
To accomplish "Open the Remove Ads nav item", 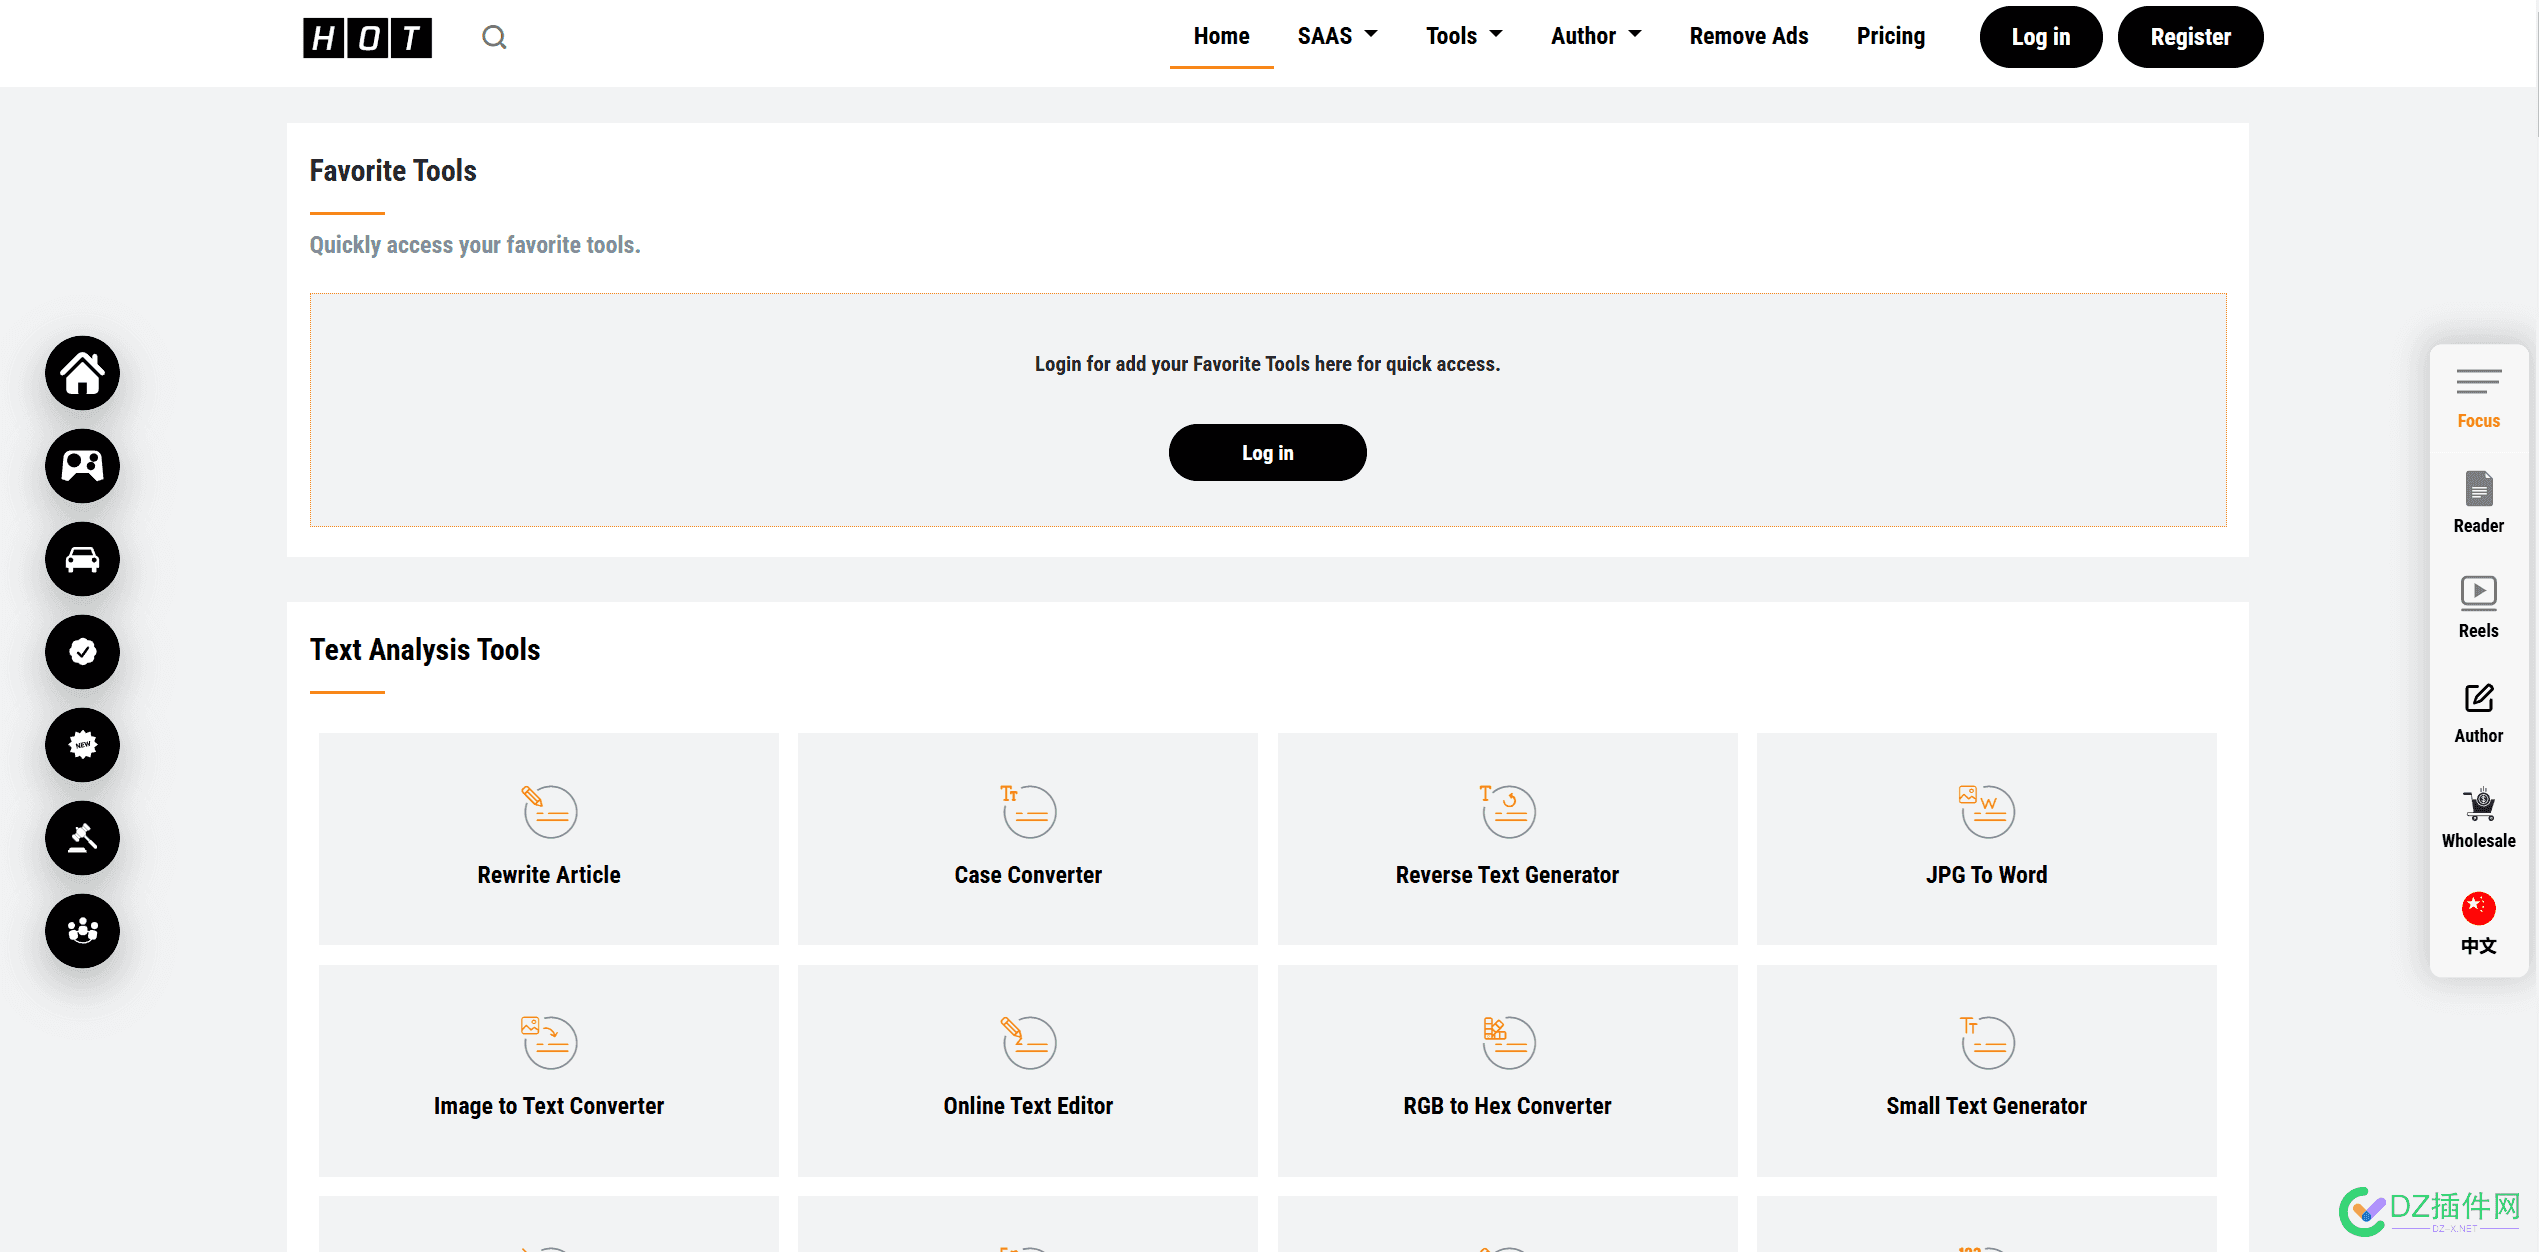I will click(x=1748, y=36).
